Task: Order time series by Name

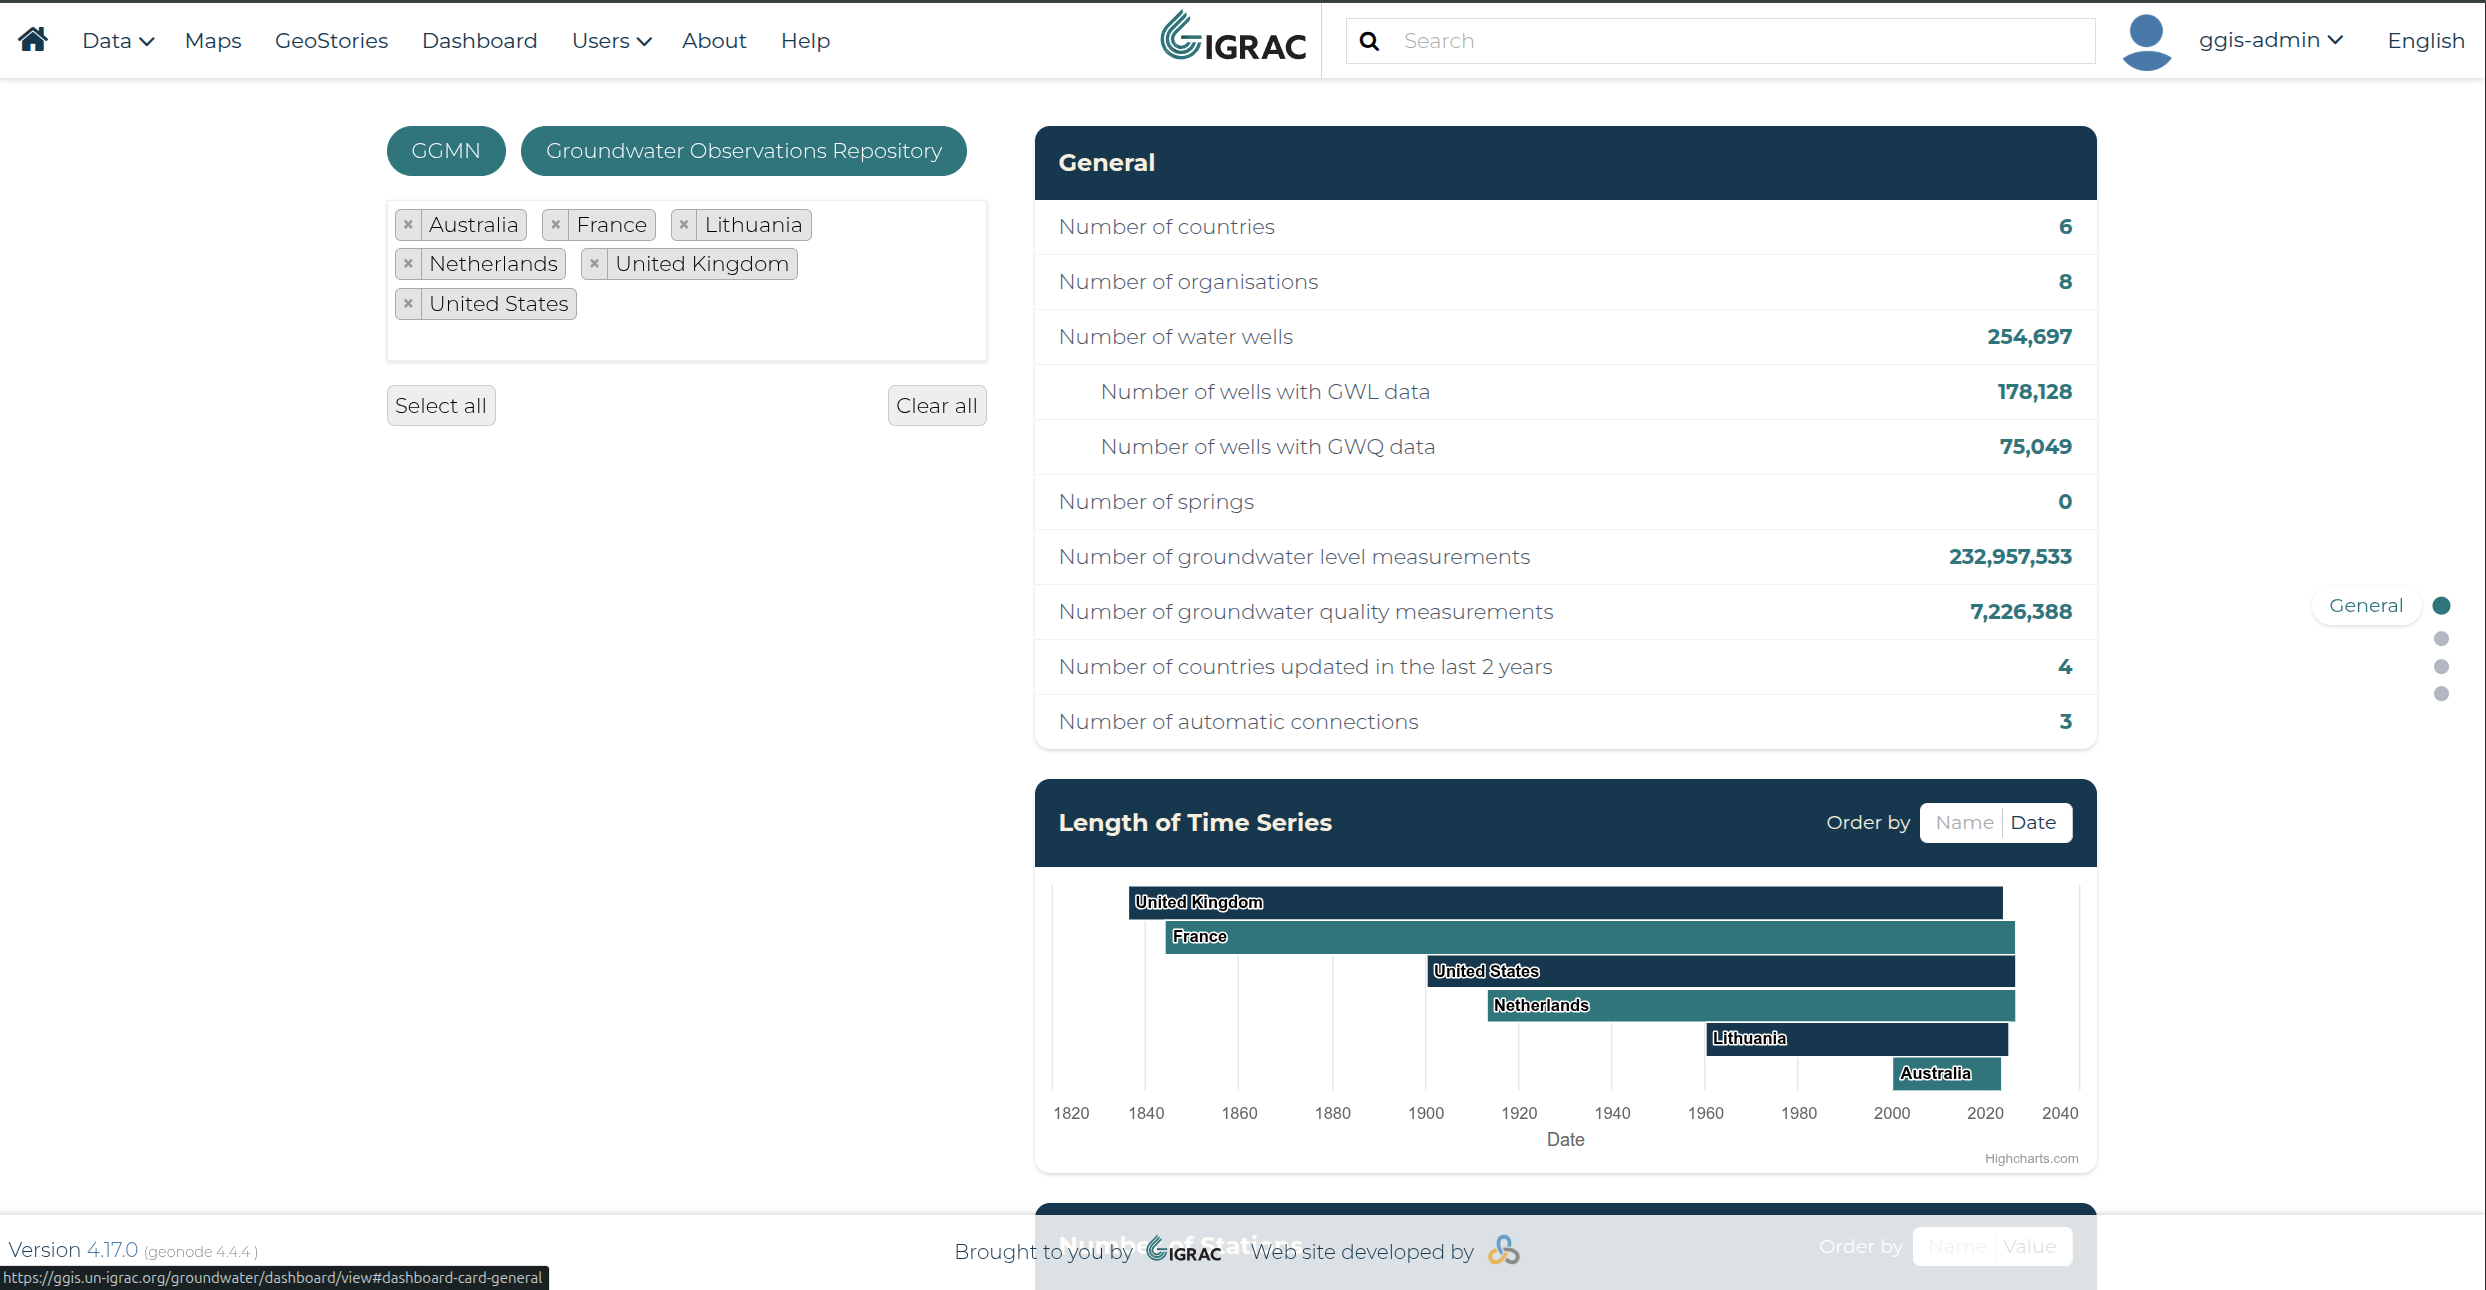Action: pos(1964,823)
